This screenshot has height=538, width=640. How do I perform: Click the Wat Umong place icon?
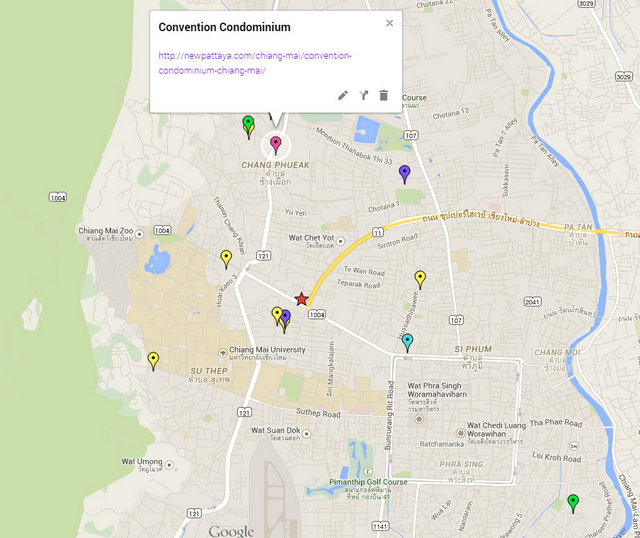(x=169, y=465)
